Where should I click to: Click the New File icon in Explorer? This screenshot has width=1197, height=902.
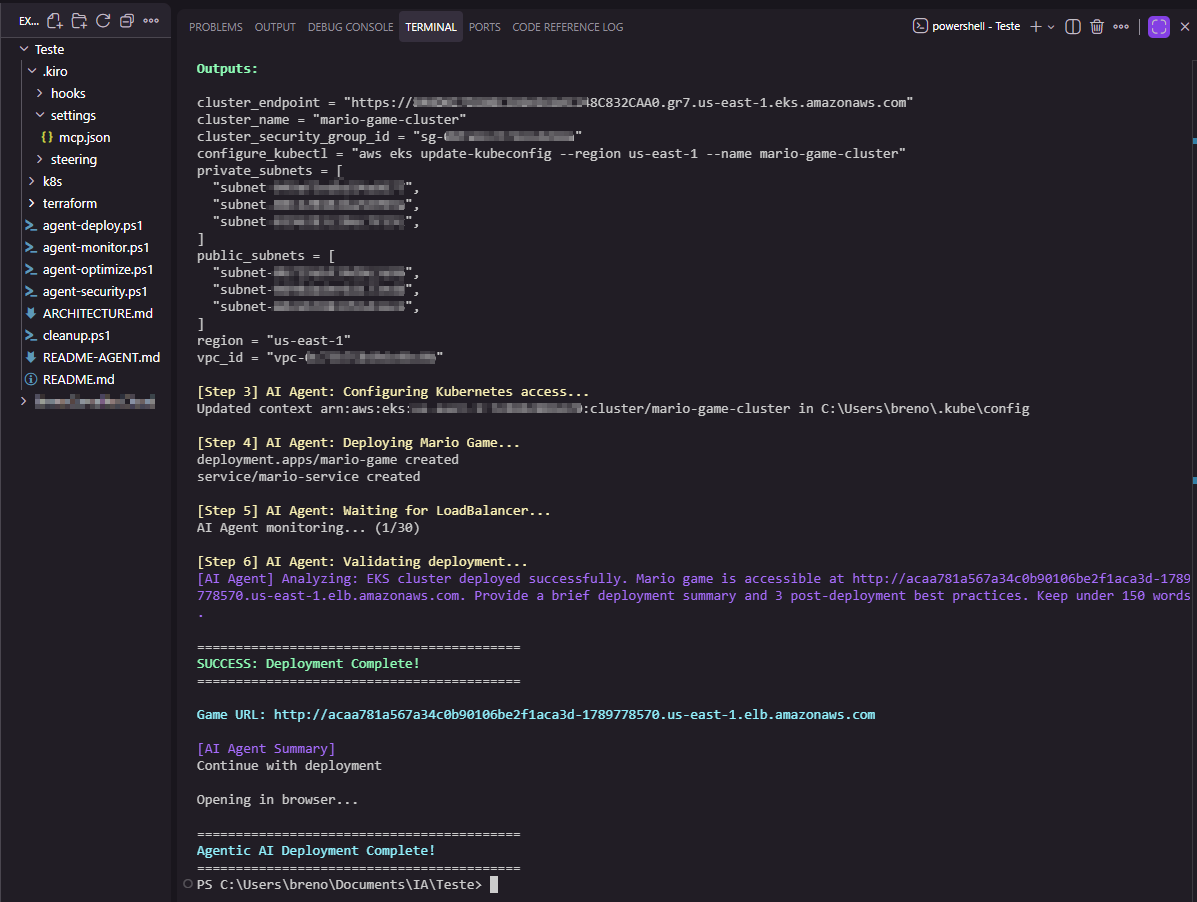click(55, 20)
